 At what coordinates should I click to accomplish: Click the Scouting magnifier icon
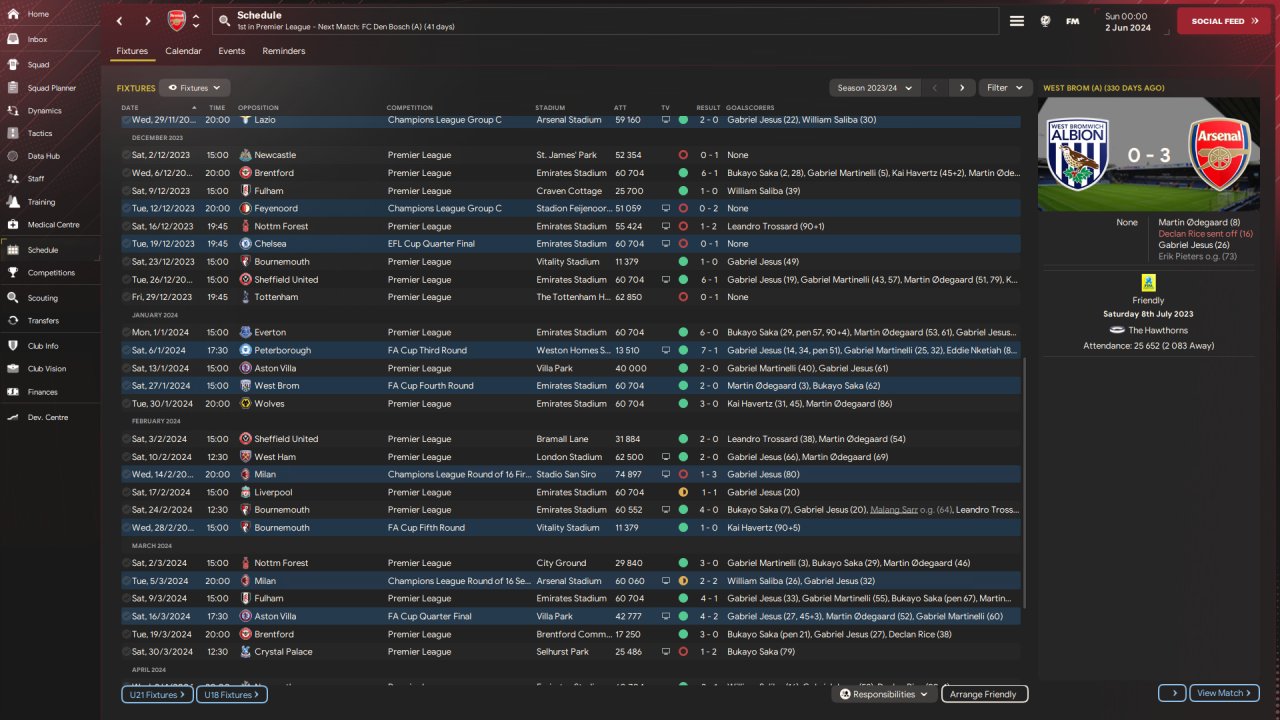click(x=14, y=298)
